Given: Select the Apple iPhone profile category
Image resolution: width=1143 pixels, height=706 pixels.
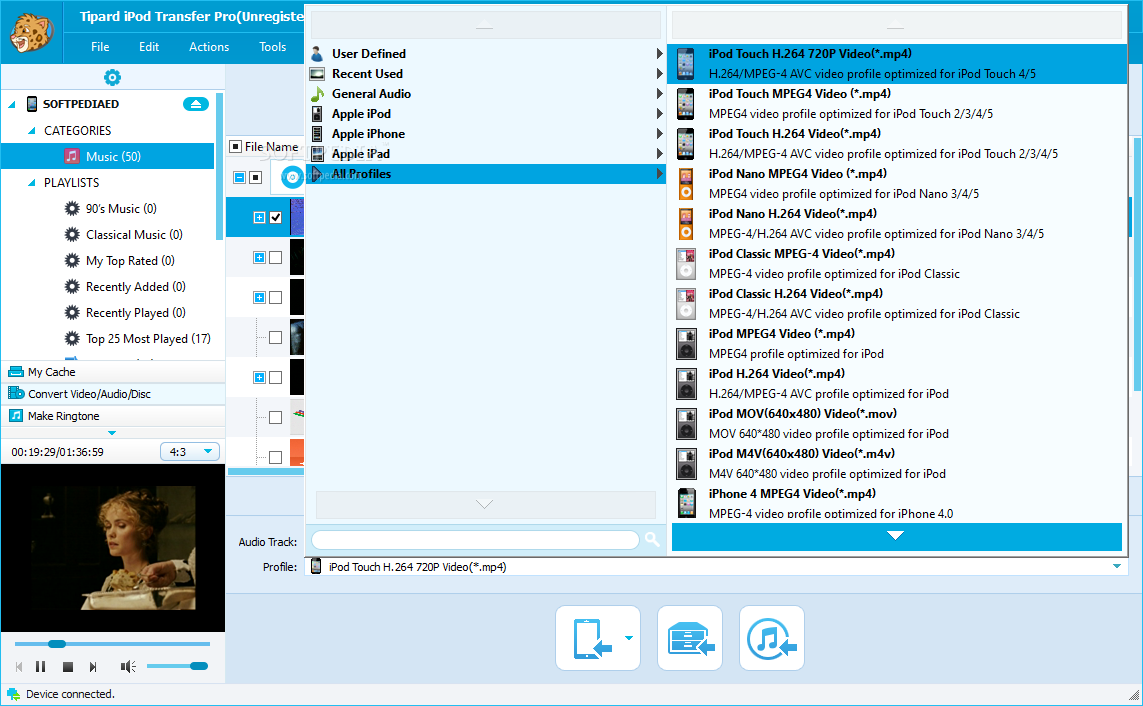Looking at the screenshot, I should (486, 133).
